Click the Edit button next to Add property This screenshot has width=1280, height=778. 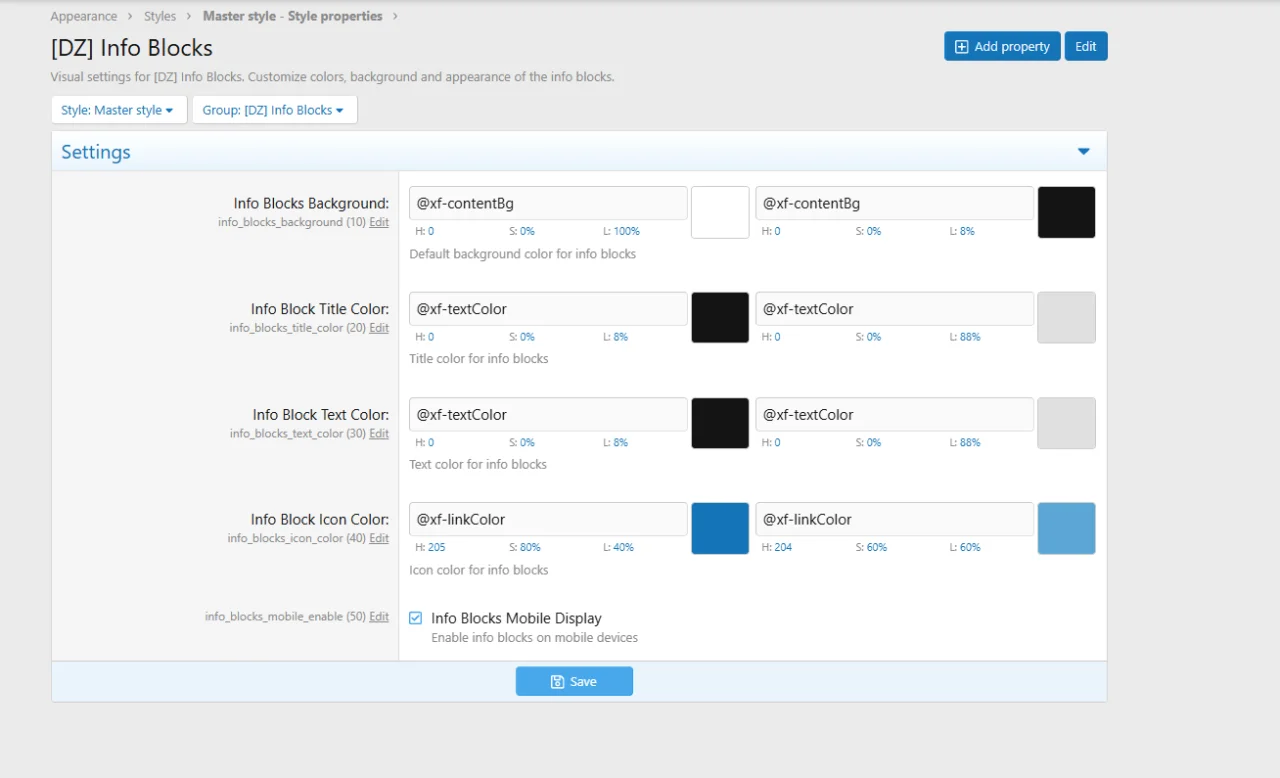[1085, 46]
